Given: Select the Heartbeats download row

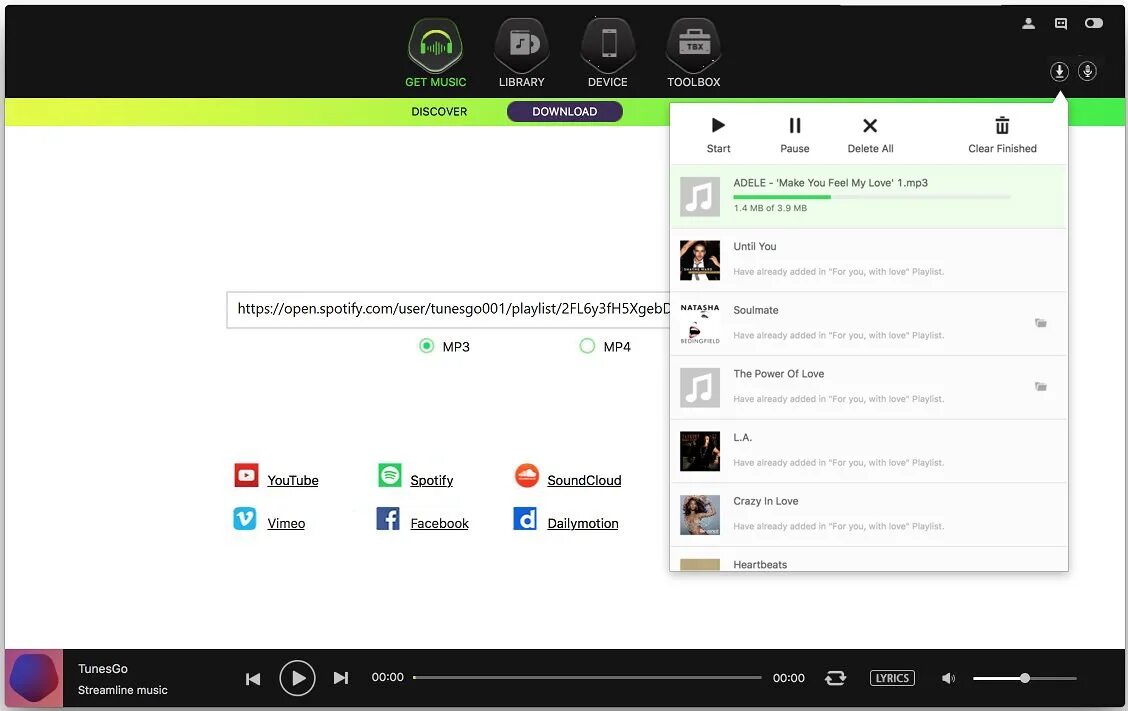Looking at the screenshot, I should (x=868, y=559).
